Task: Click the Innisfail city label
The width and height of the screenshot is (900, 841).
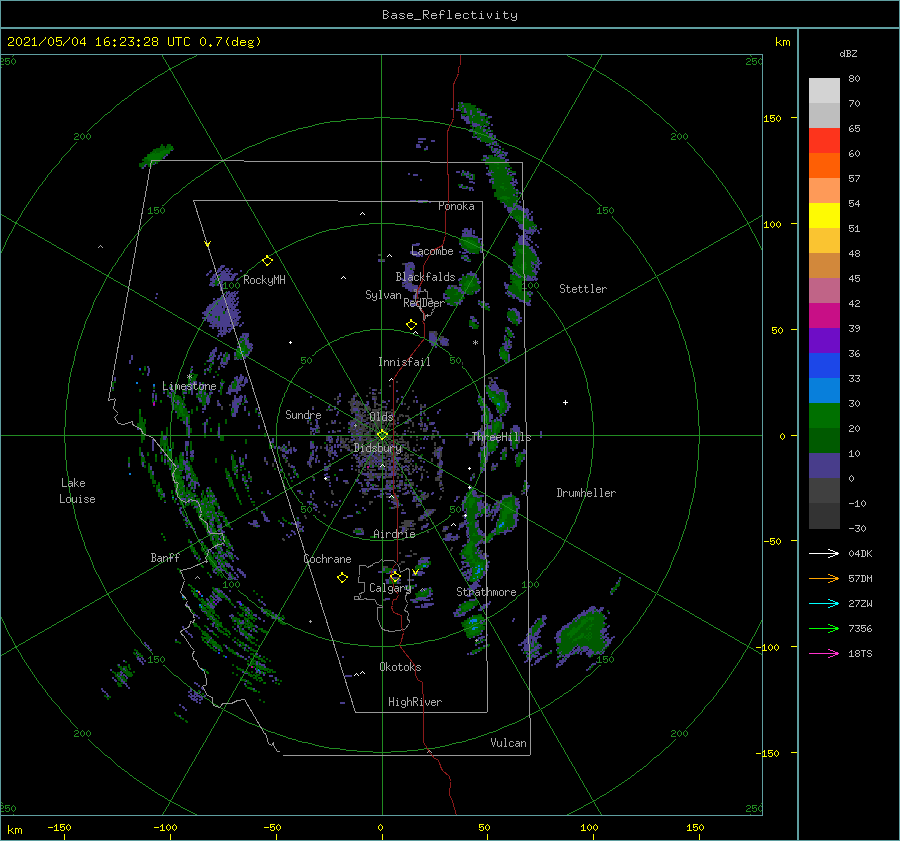Action: [404, 362]
